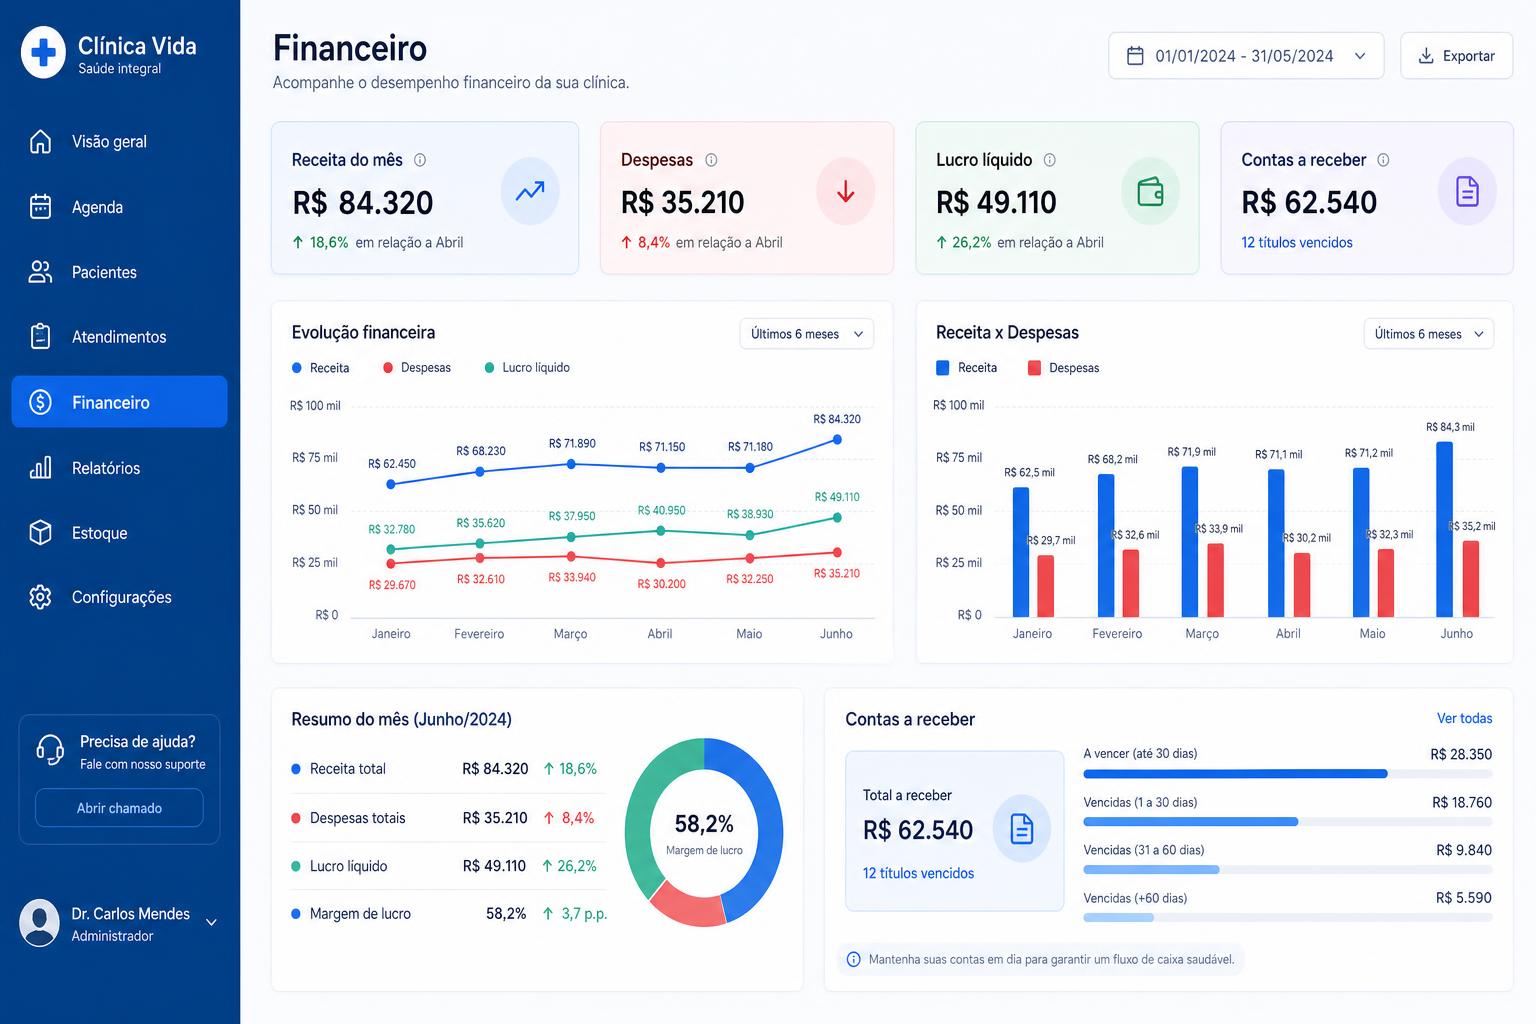Follow the Ver todas link

[1464, 718]
